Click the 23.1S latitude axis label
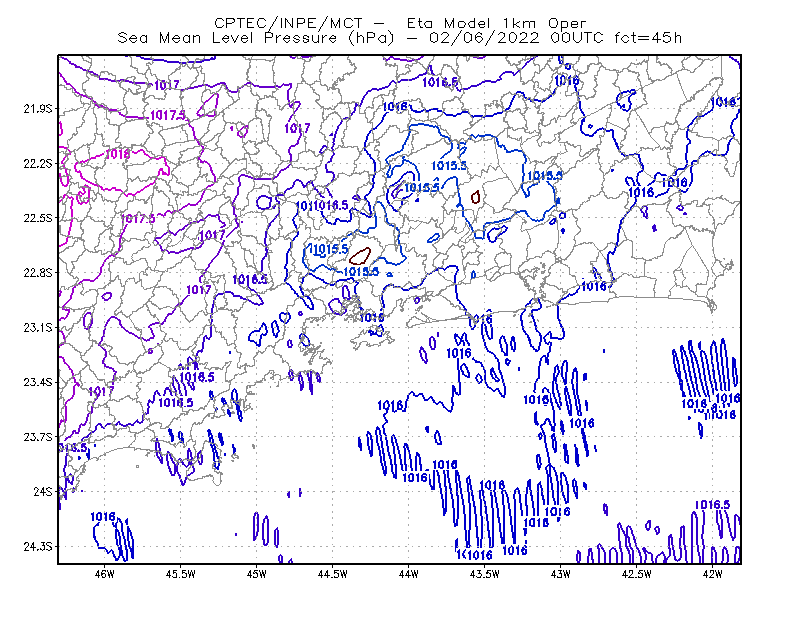This screenshot has width=800, height=618. click(x=38, y=328)
